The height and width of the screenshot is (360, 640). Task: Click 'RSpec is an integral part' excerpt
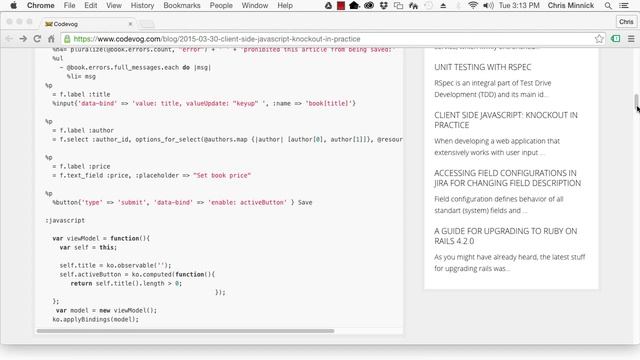tap(493, 89)
